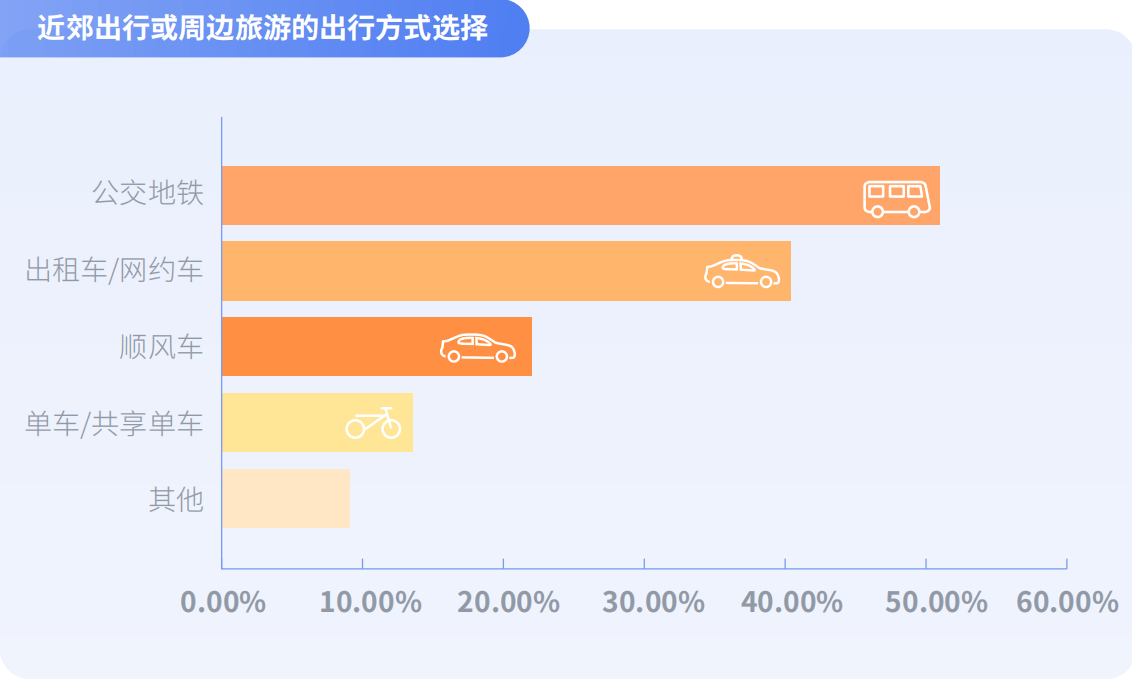Click the 单车/共享单车 category label
This screenshot has width=1132, height=679.
114,424
